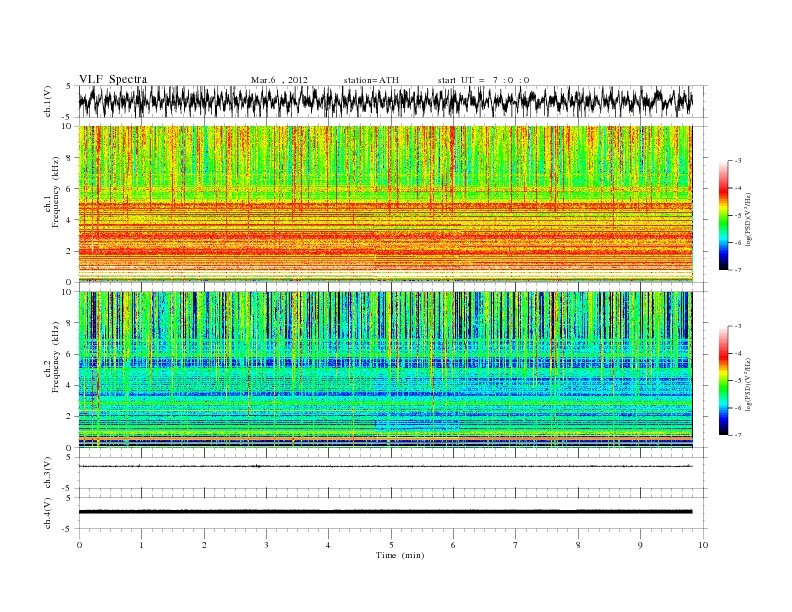This screenshot has width=792, height=612.
Task: Click the ch.1 voltage waveform trace
Action: (385, 101)
